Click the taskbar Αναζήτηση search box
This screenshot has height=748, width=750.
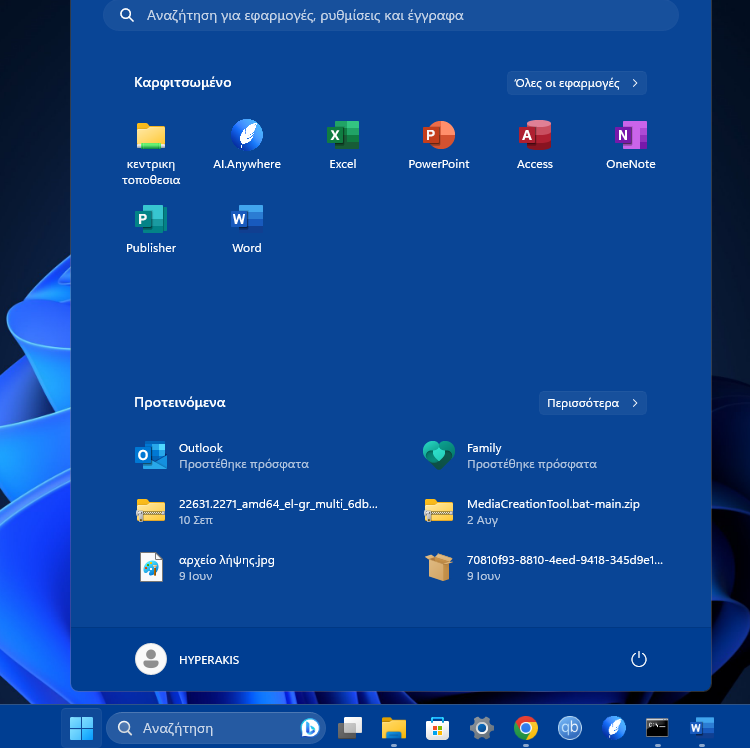click(x=216, y=728)
